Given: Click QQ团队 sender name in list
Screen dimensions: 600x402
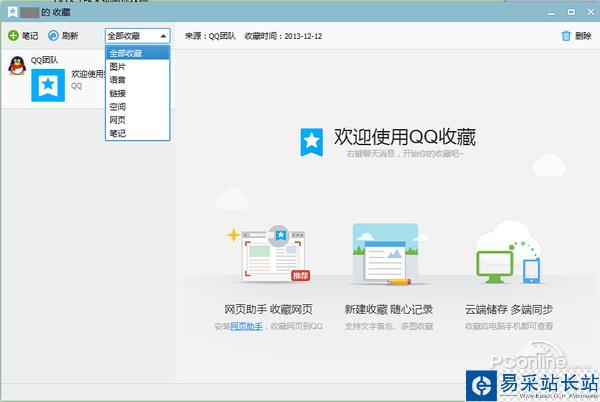Looking at the screenshot, I should coord(44,60).
